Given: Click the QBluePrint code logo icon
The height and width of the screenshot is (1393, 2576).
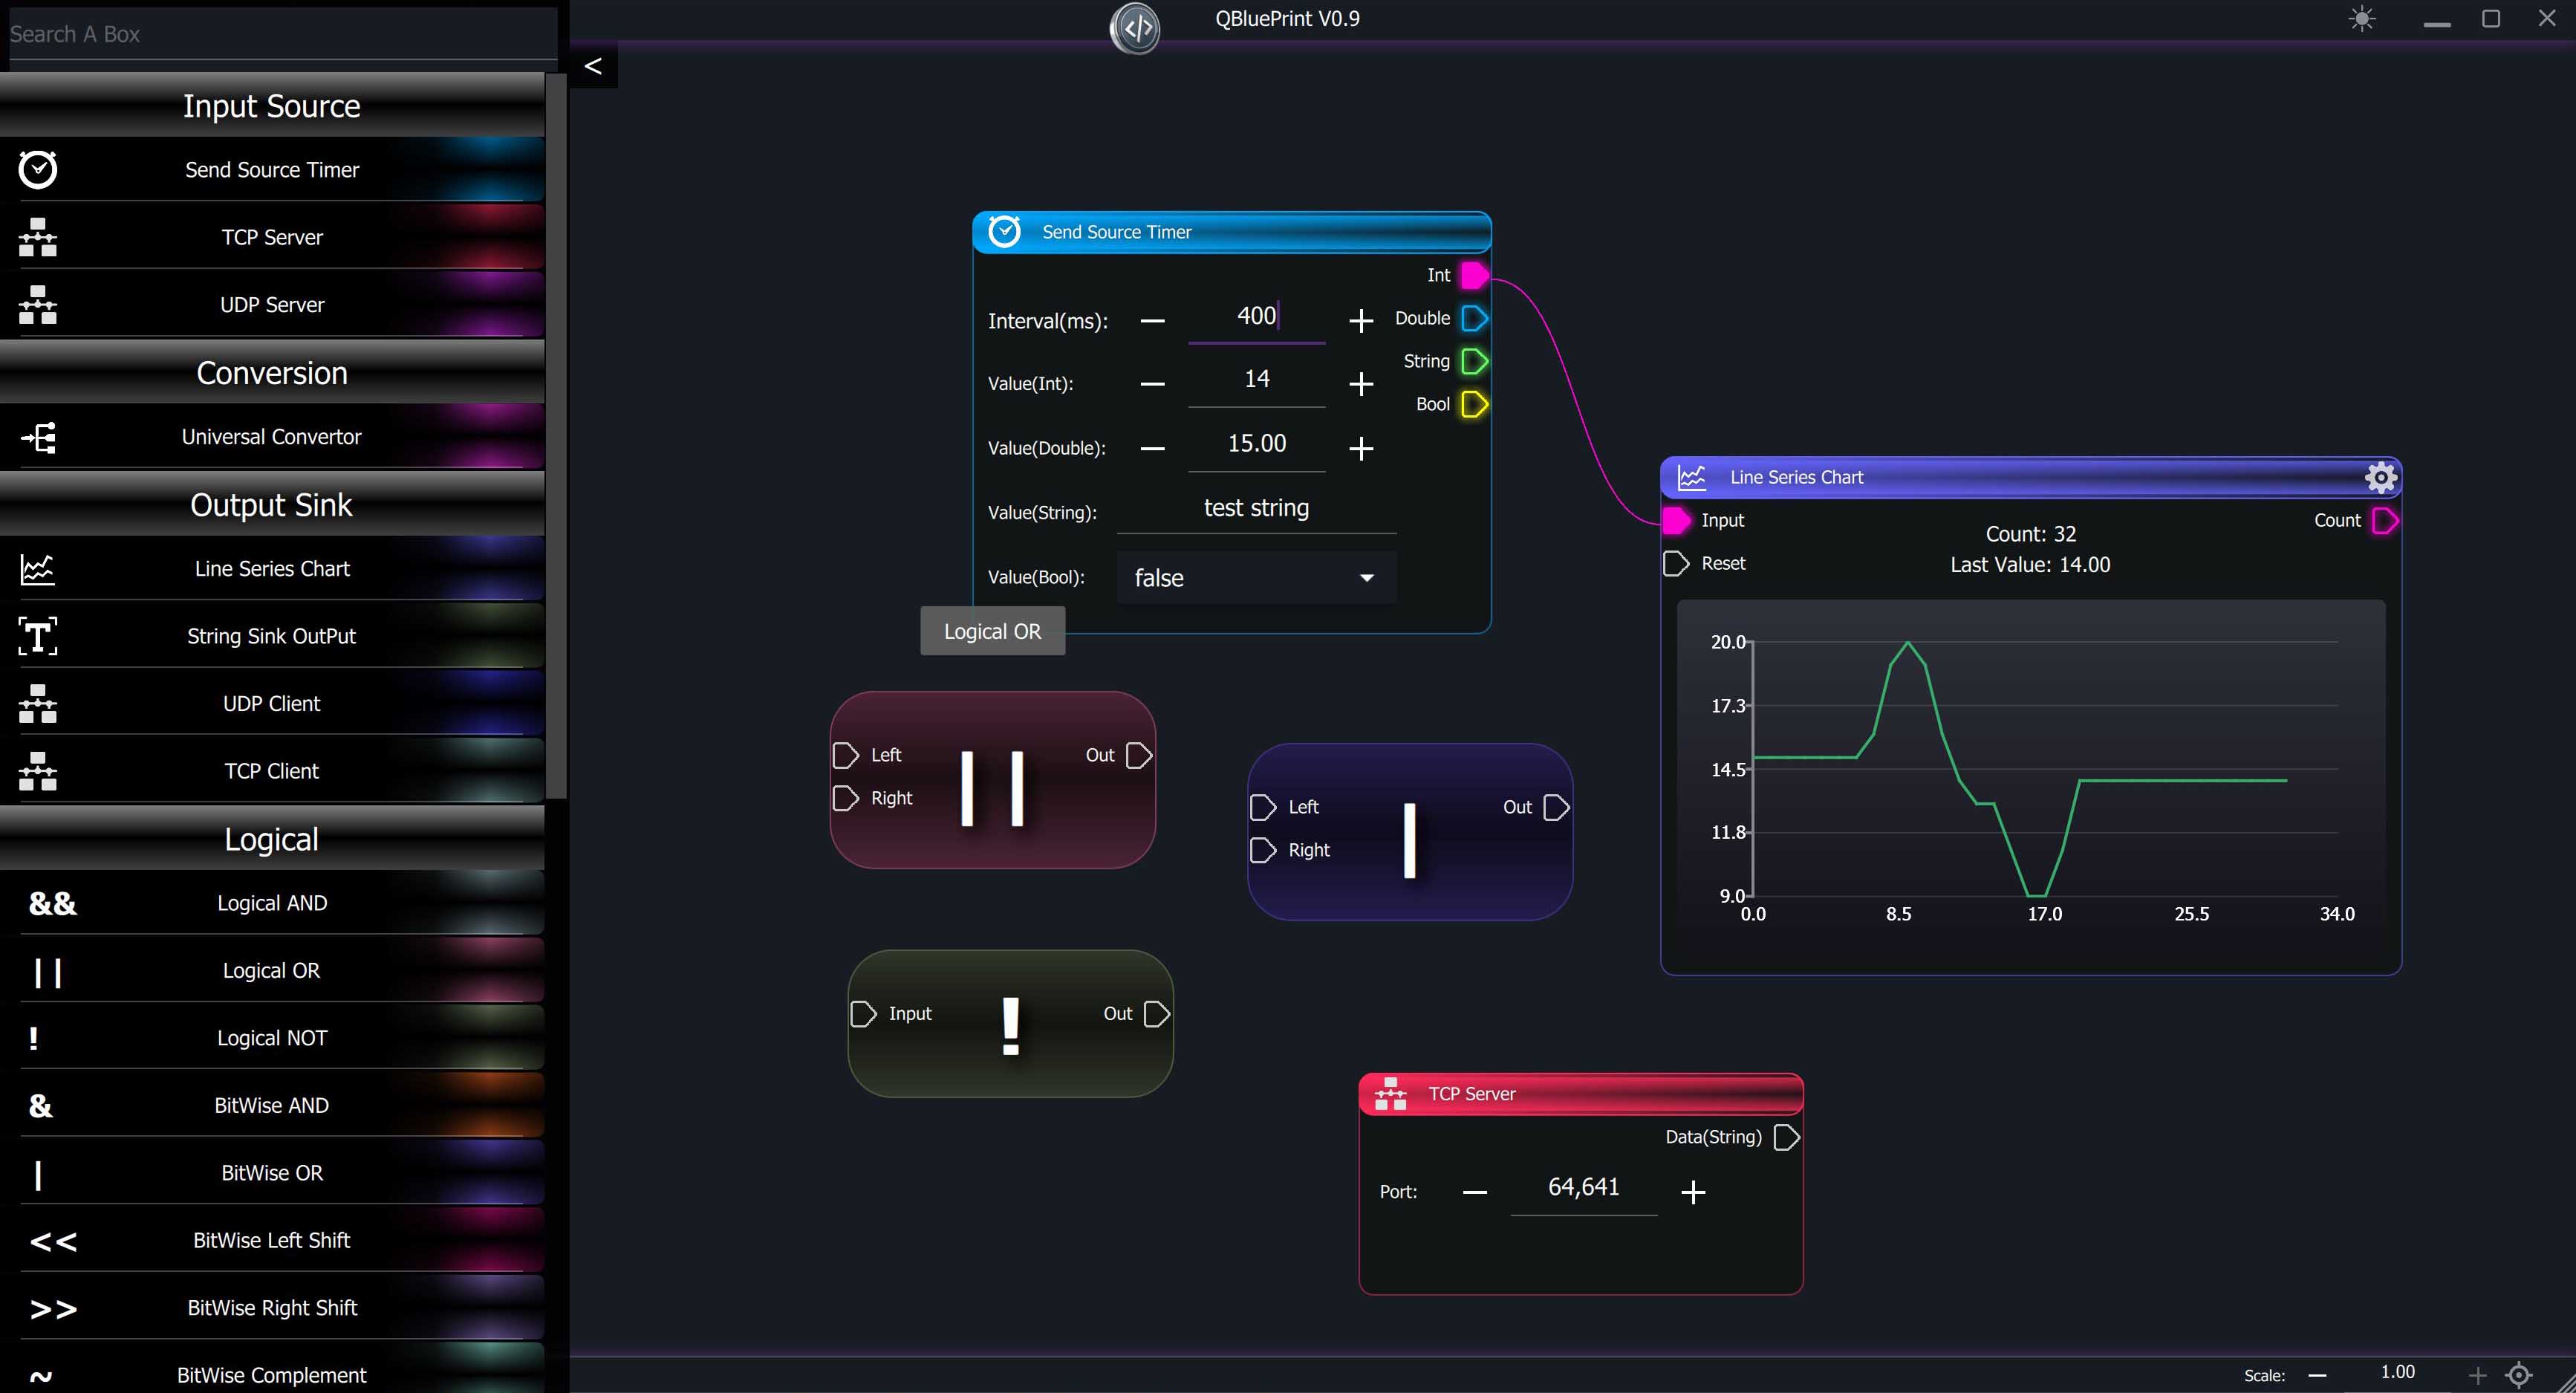Looking at the screenshot, I should pyautogui.click(x=1136, y=28).
